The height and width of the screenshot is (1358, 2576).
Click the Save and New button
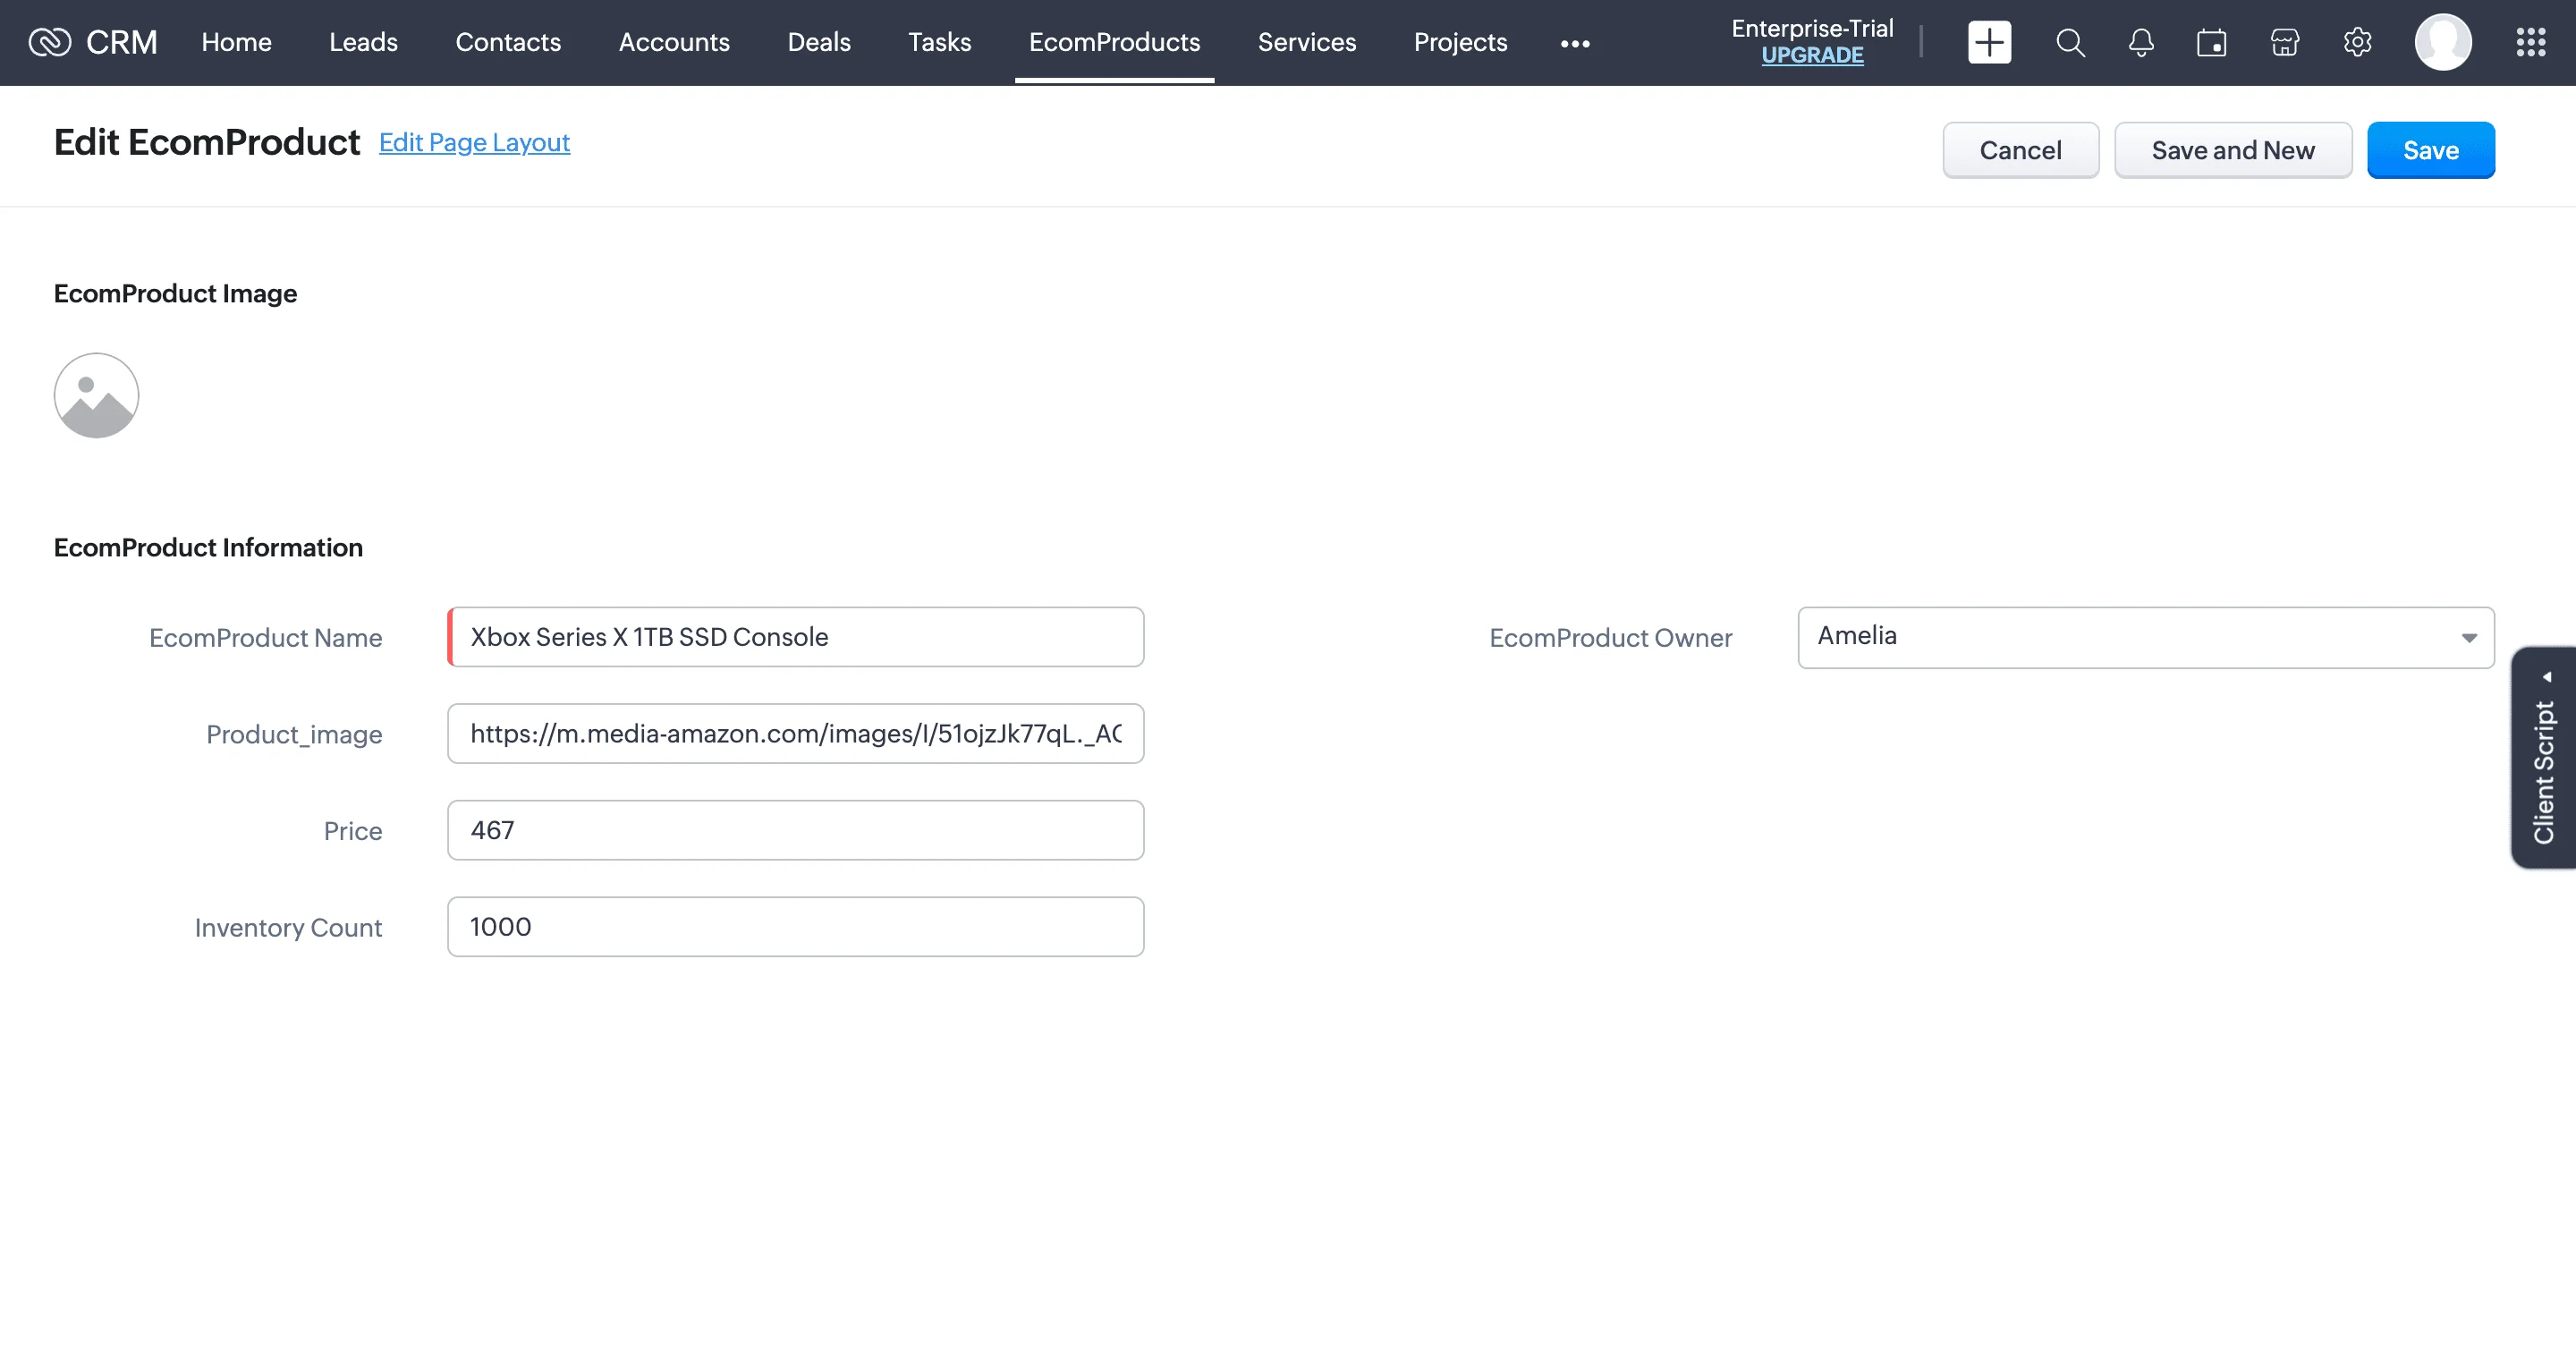pos(2233,150)
